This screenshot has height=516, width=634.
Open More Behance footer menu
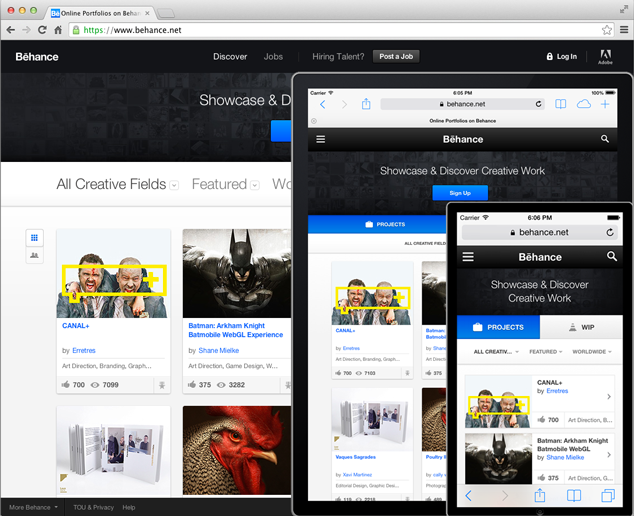point(33,507)
